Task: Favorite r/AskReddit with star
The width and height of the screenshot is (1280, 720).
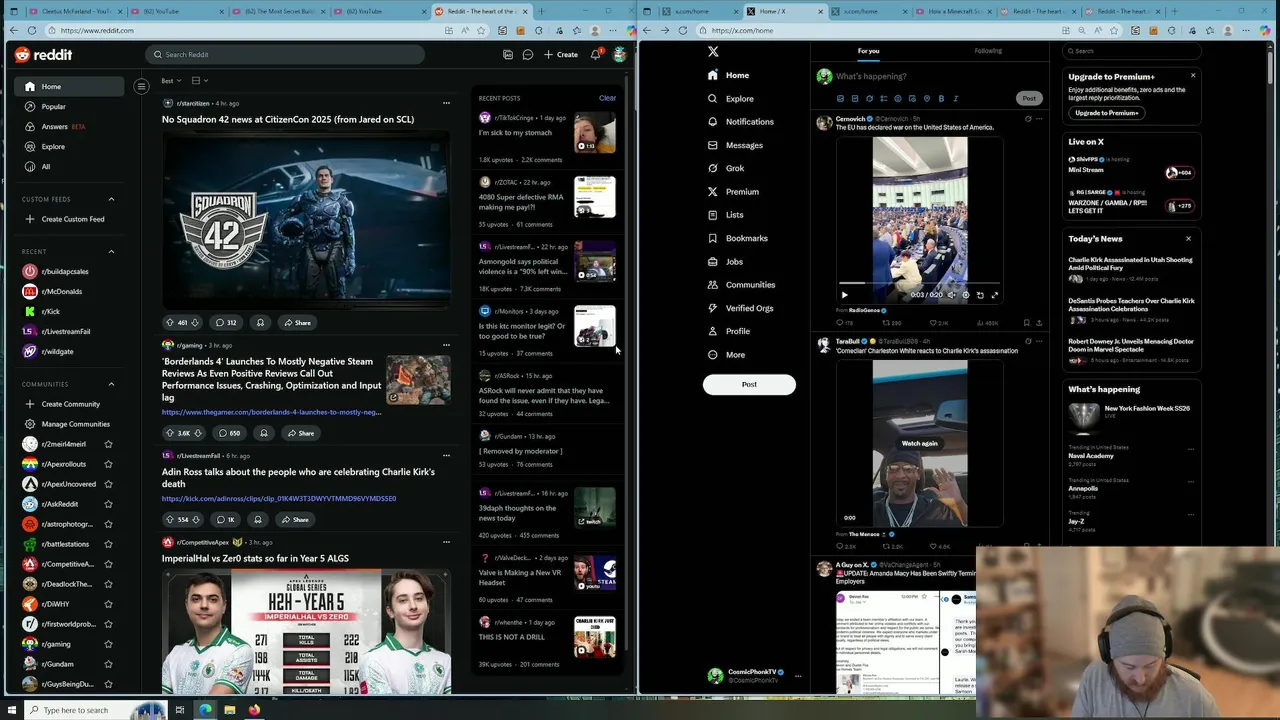Action: (108, 504)
